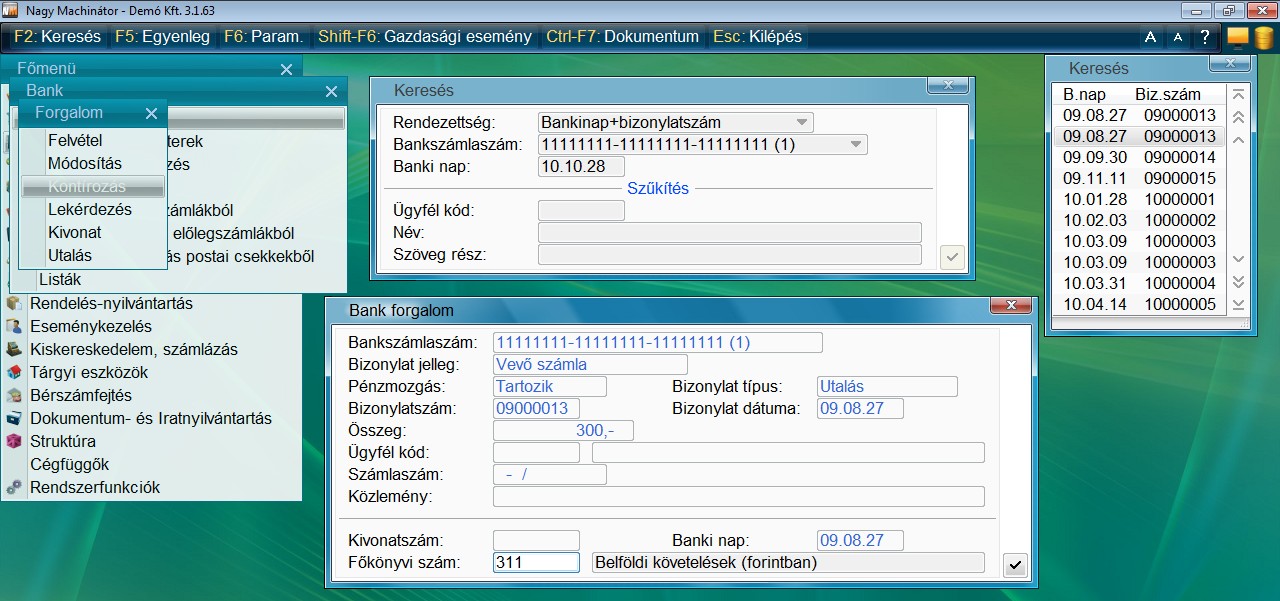Click Ctrl-F7: Dokumentum toolbar command
The height and width of the screenshot is (601, 1280).
pyautogui.click(x=622, y=37)
